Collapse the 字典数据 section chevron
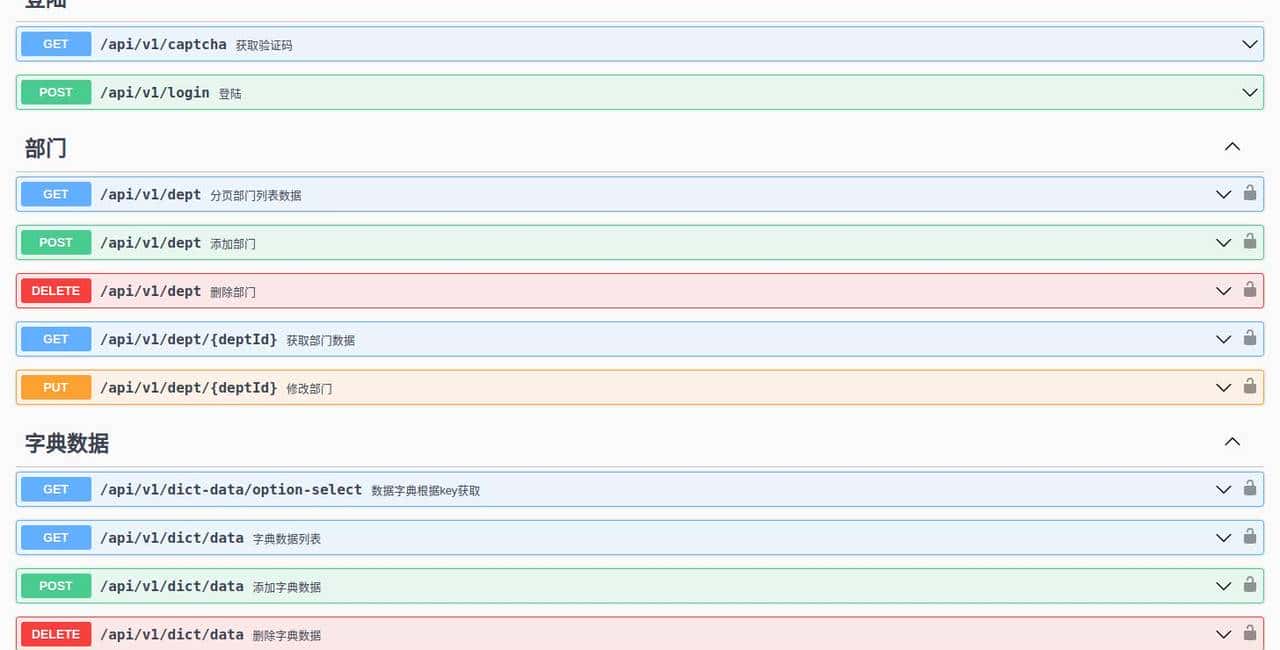This screenshot has width=1280, height=650. (1232, 442)
